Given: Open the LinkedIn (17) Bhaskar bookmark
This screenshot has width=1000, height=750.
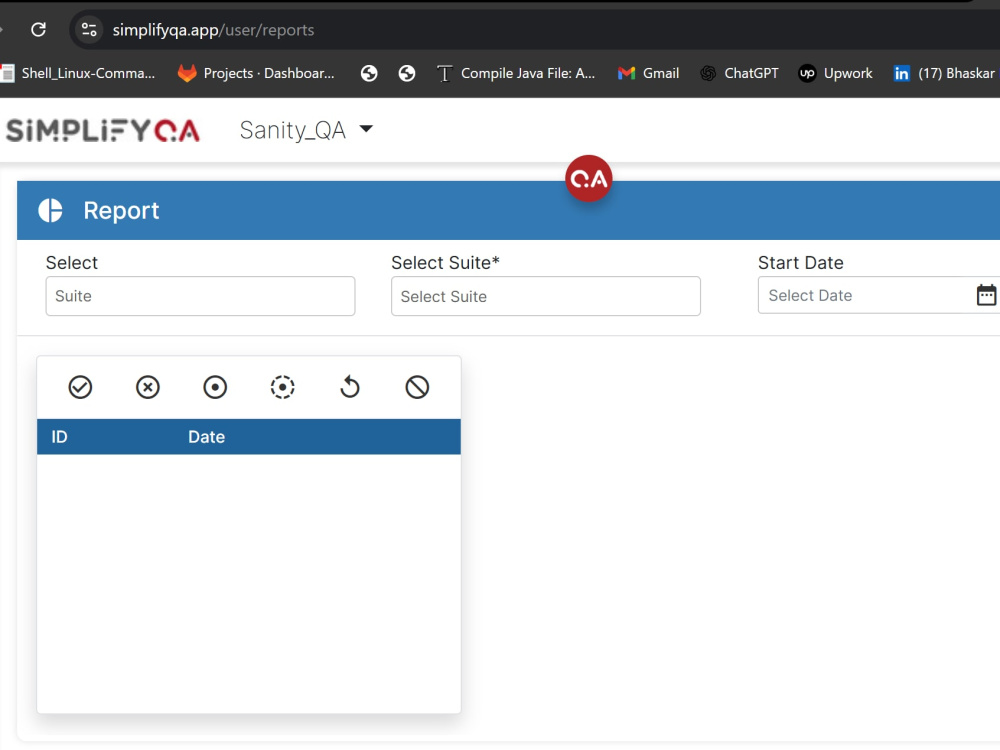Looking at the screenshot, I should click(x=944, y=73).
